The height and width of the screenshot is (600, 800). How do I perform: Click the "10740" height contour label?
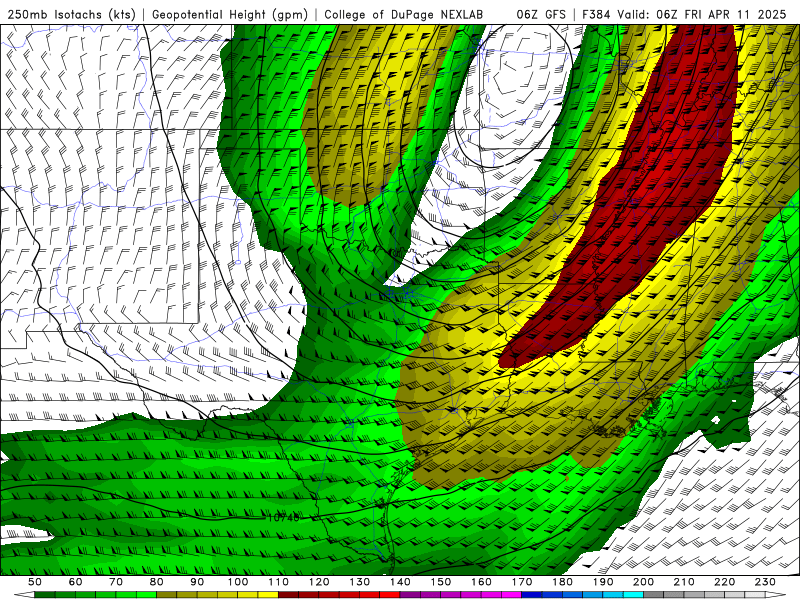pos(284,517)
